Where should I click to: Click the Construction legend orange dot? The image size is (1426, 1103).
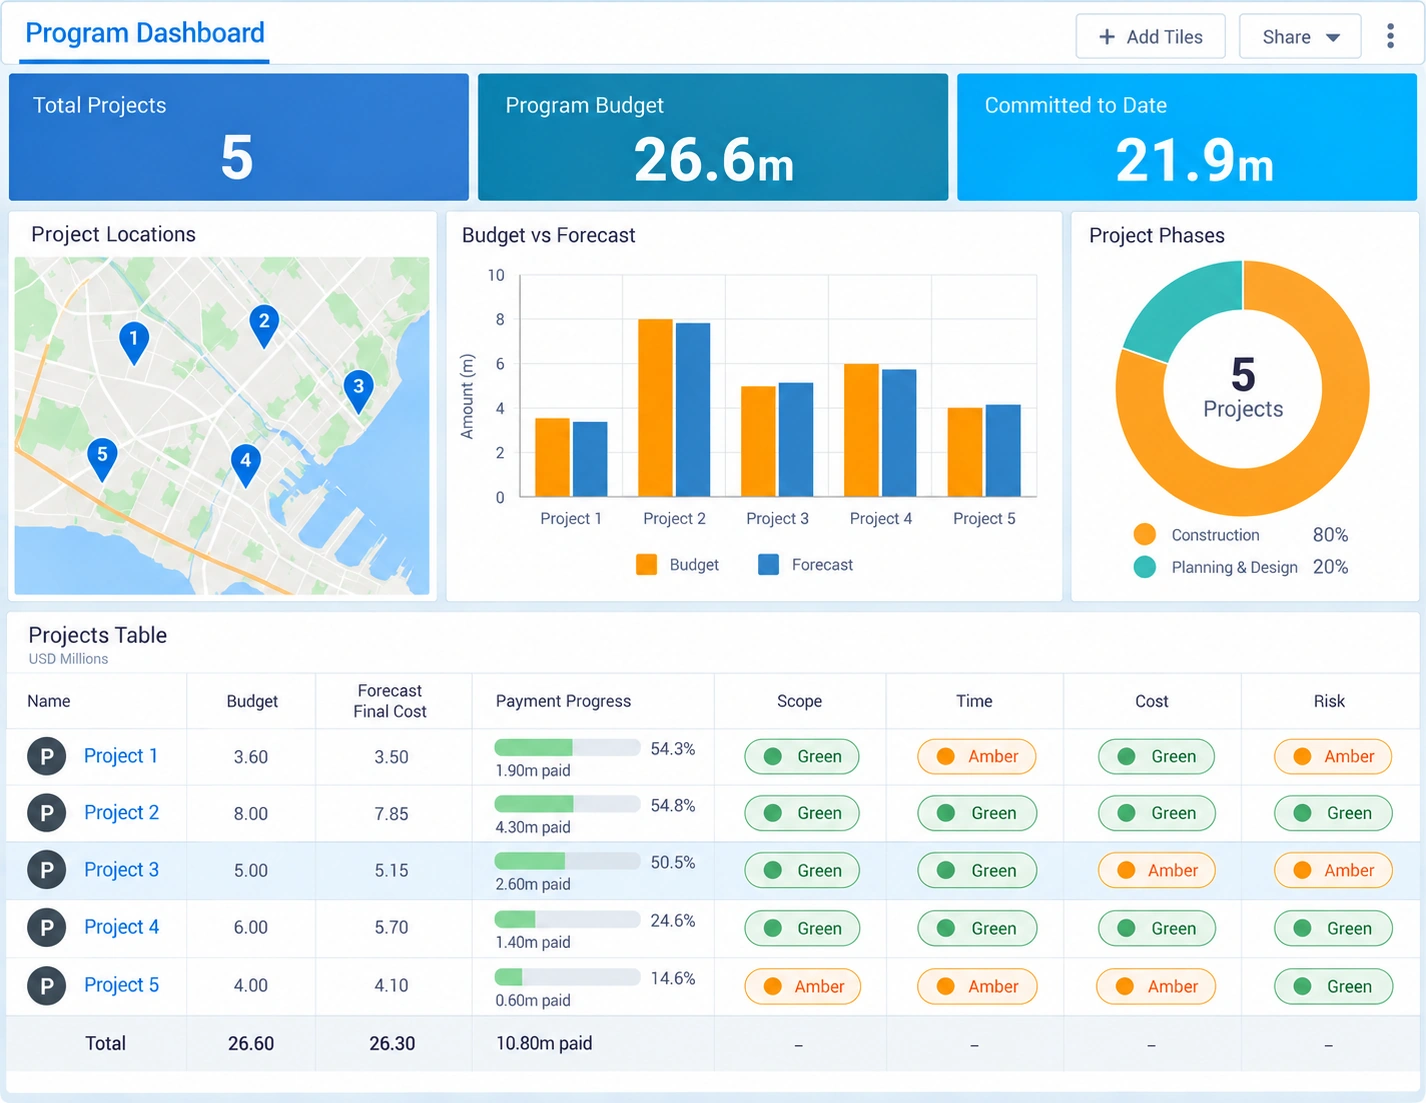coord(1145,535)
